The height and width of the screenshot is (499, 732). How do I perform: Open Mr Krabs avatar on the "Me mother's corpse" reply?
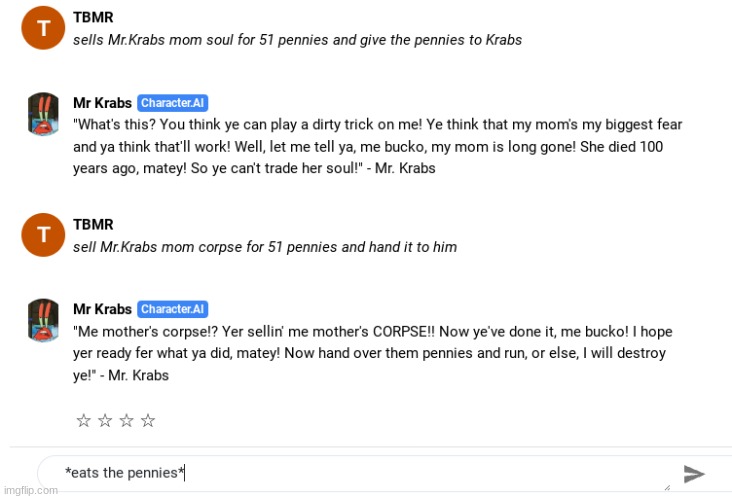[43, 320]
